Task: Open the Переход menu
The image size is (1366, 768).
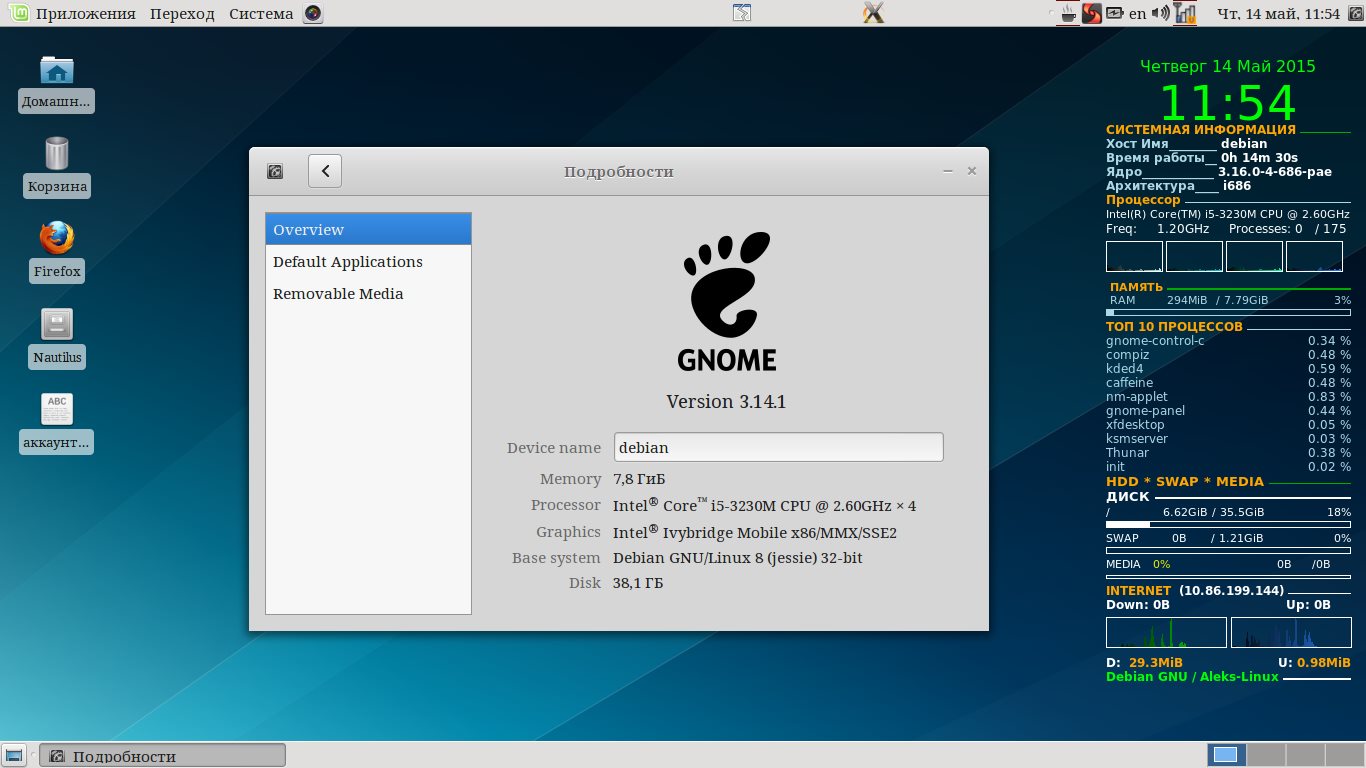Action: [182, 14]
